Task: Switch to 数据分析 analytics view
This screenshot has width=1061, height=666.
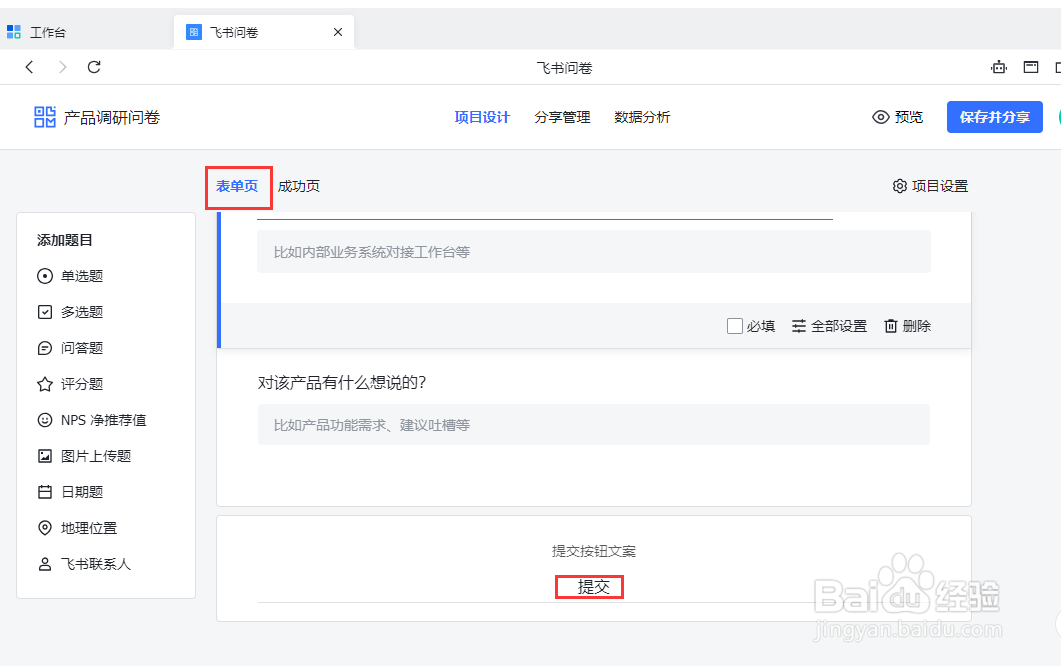Action: click(643, 116)
